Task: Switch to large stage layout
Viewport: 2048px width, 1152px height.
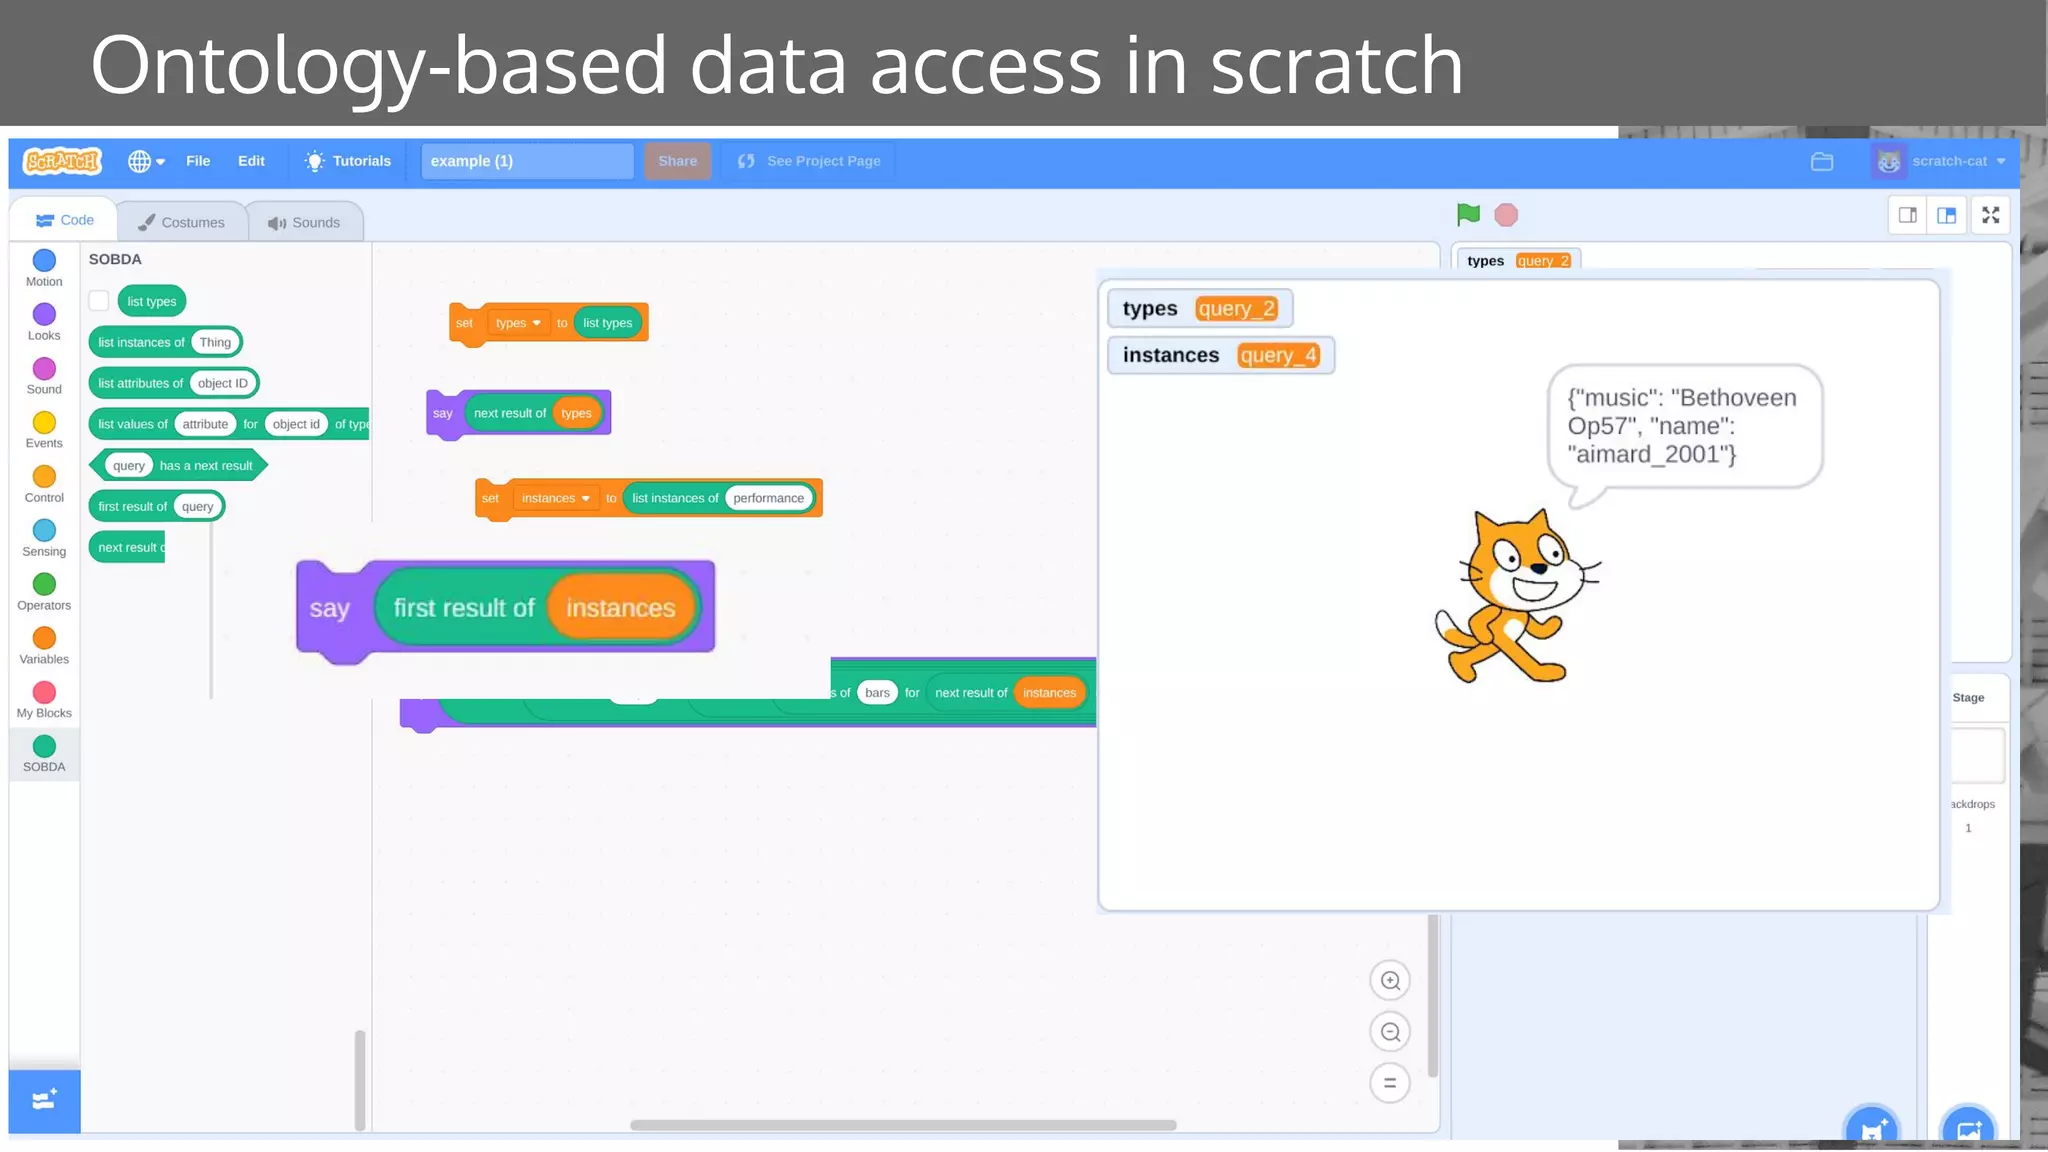Action: (1946, 215)
